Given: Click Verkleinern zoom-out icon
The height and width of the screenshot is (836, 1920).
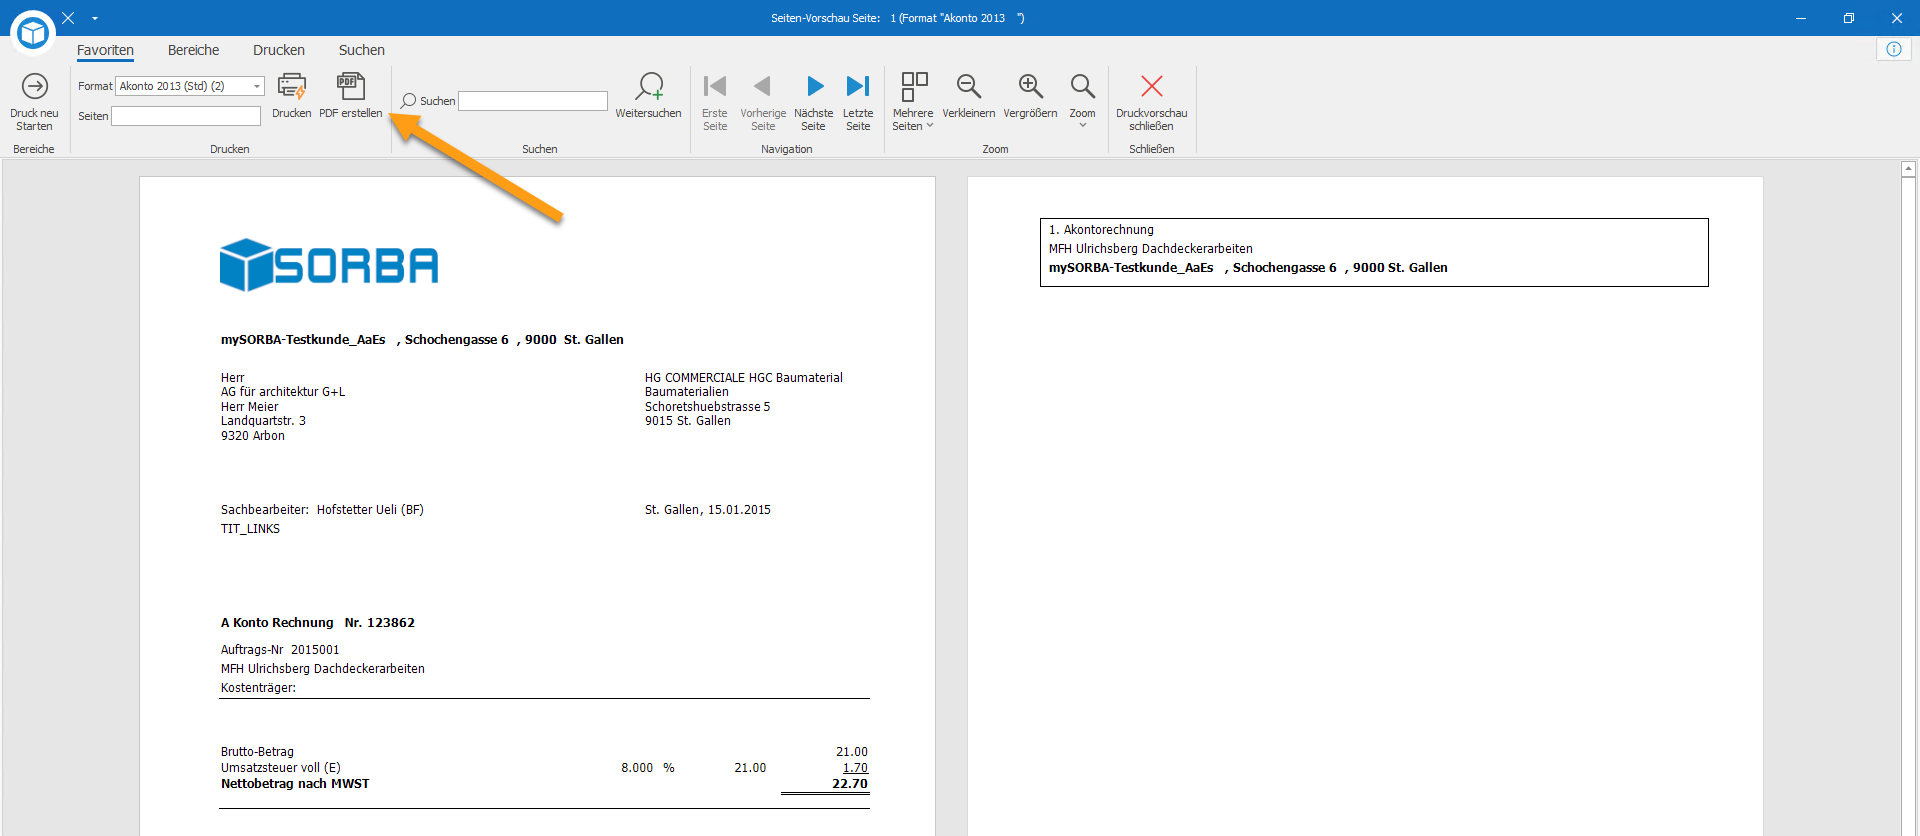Looking at the screenshot, I should (968, 87).
